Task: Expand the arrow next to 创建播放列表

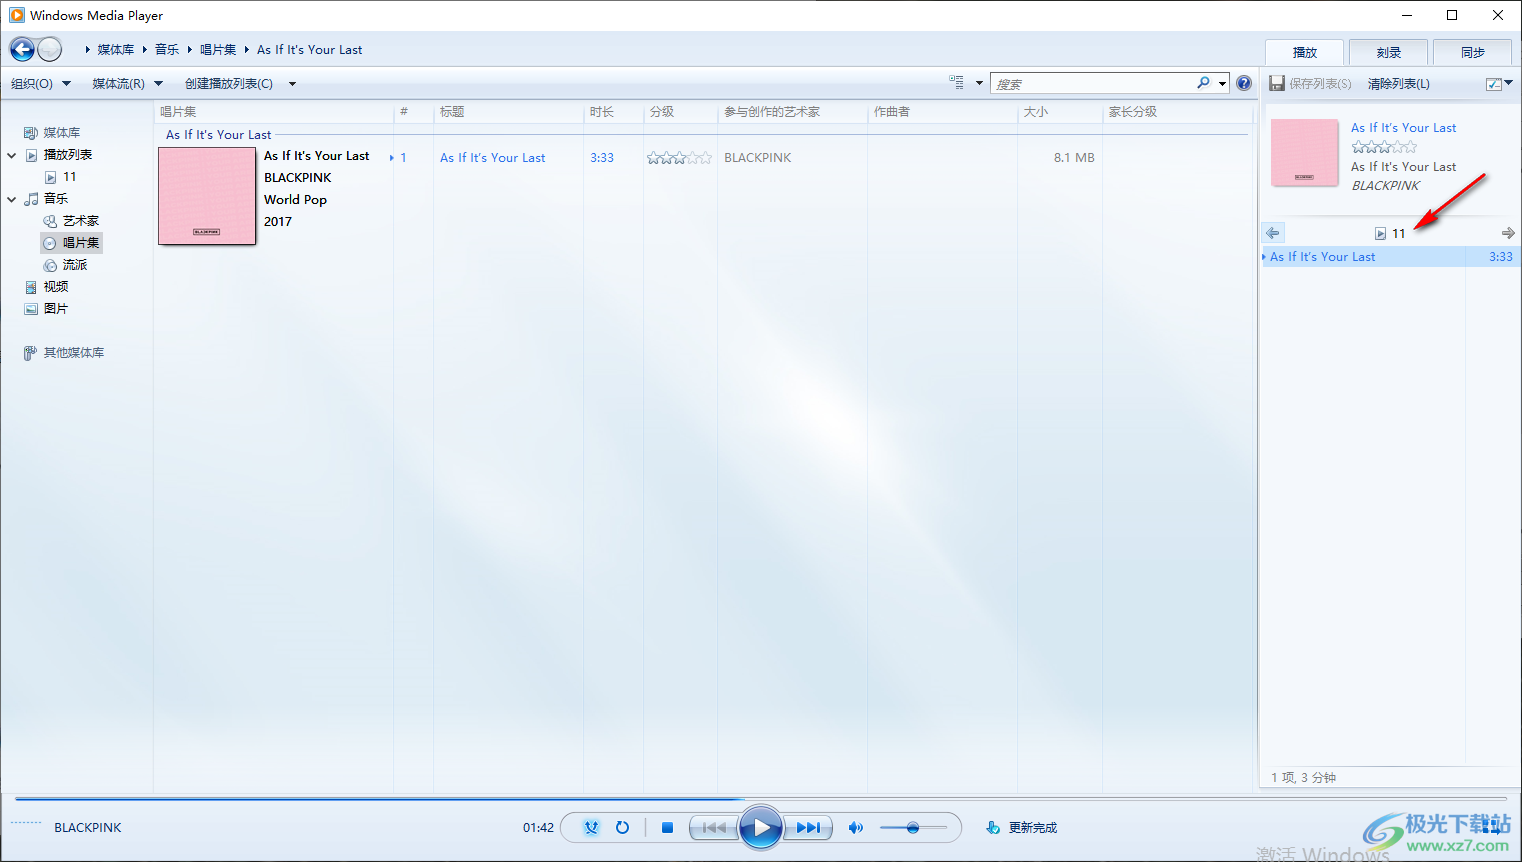Action: point(292,84)
